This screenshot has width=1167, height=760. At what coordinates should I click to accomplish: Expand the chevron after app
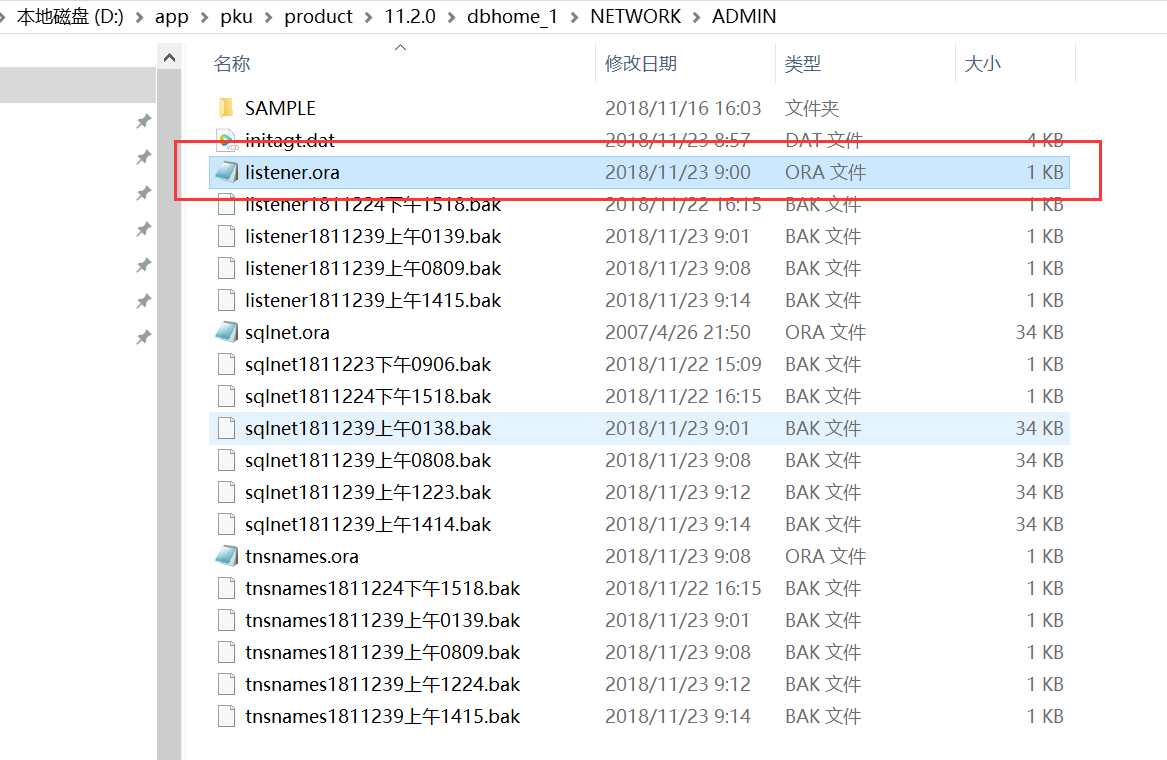[x=204, y=17]
